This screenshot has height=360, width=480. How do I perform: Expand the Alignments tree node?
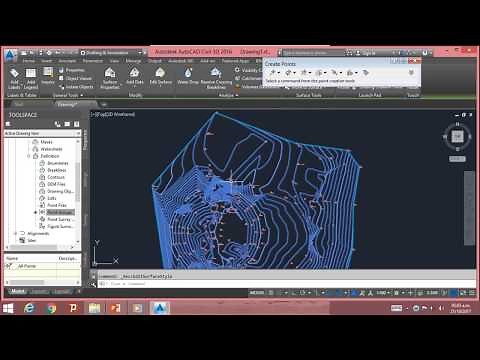15,233
